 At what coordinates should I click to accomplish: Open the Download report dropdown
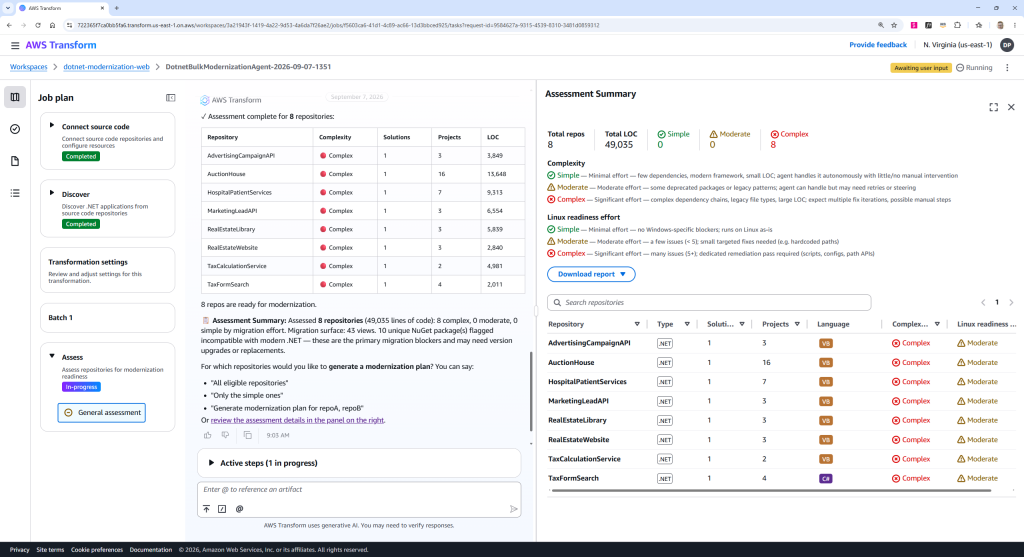591,274
